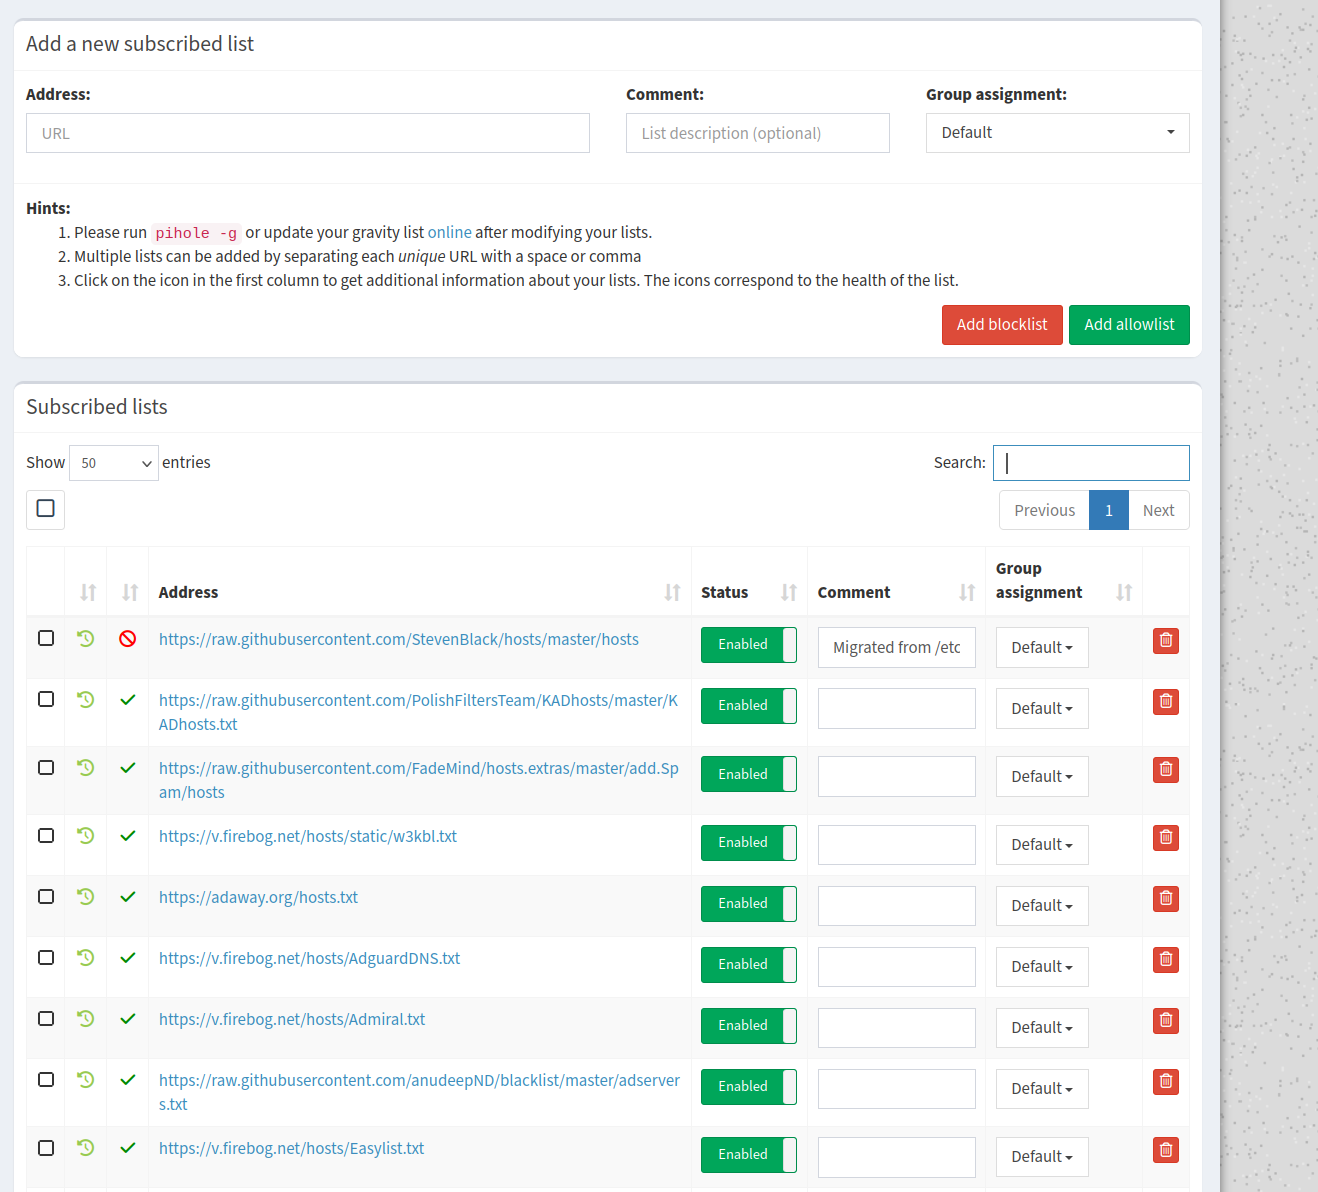Viewport: 1318px width, 1192px height.
Task: Open the Show entries count dropdown
Action: point(114,463)
